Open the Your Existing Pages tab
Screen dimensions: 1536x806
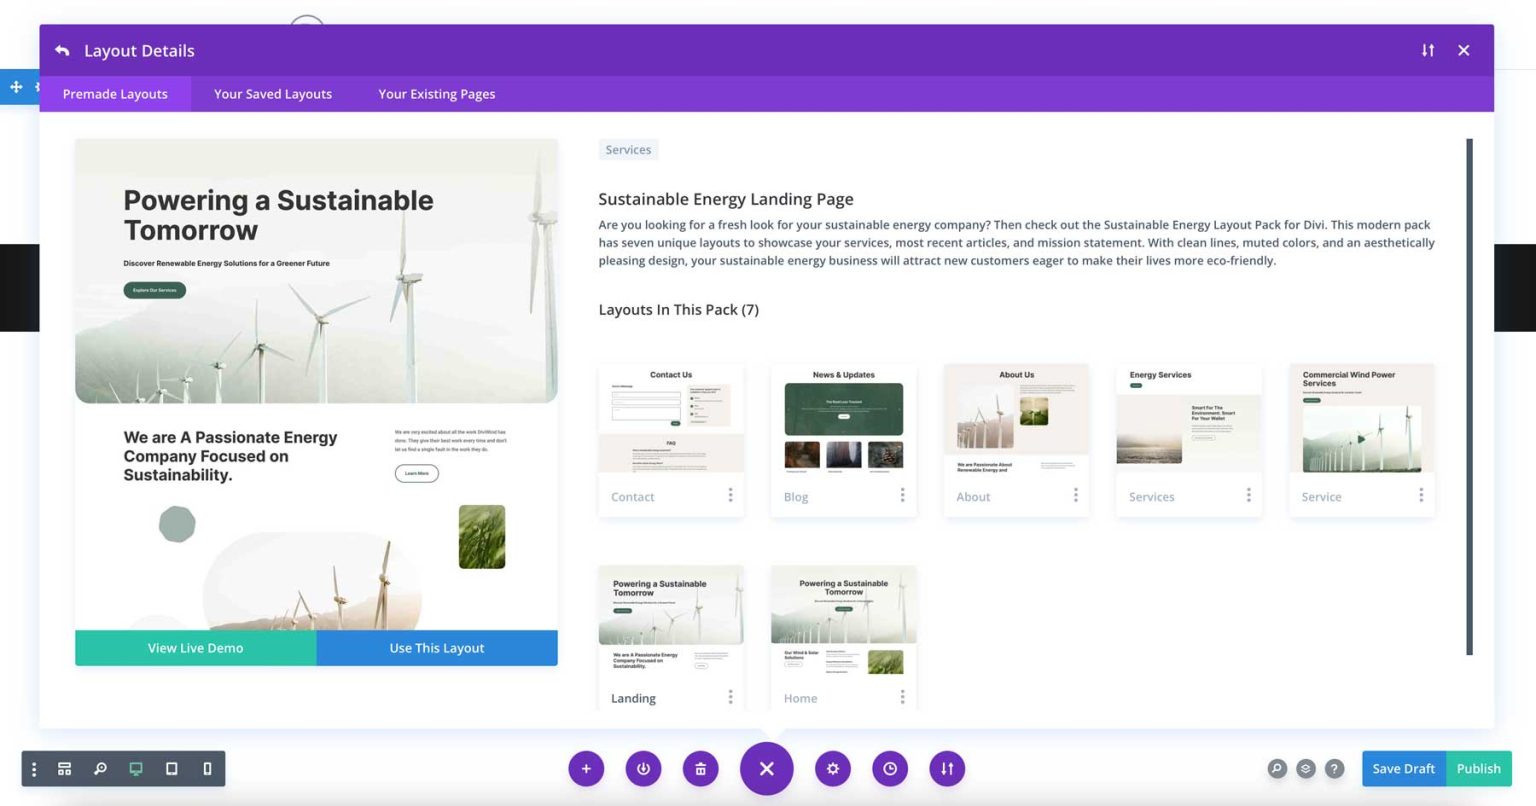[436, 93]
